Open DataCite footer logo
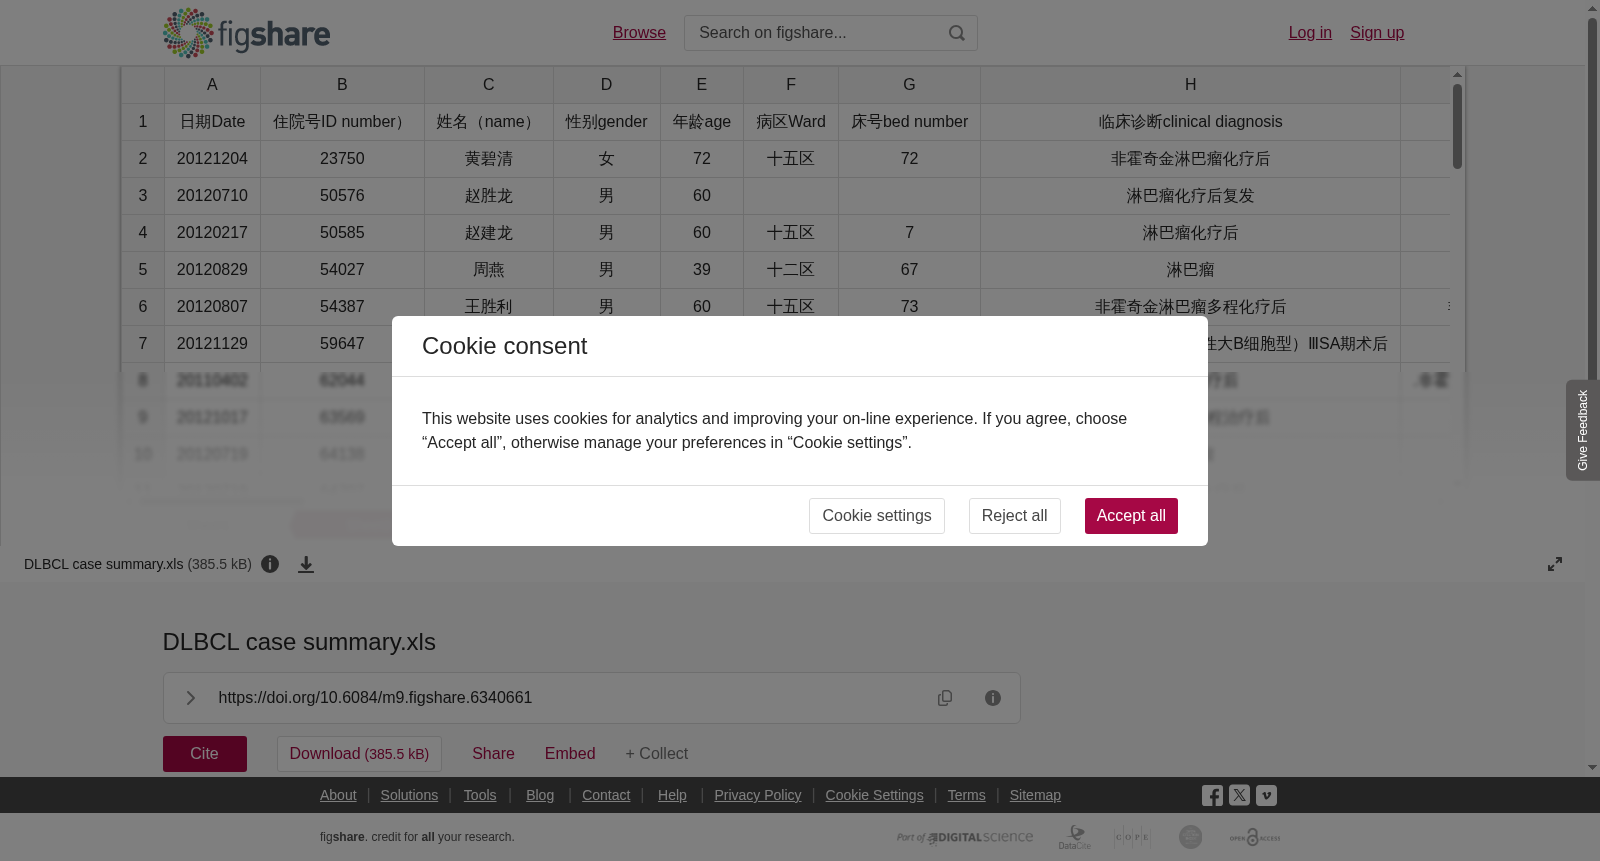The height and width of the screenshot is (861, 1600). 1075,837
